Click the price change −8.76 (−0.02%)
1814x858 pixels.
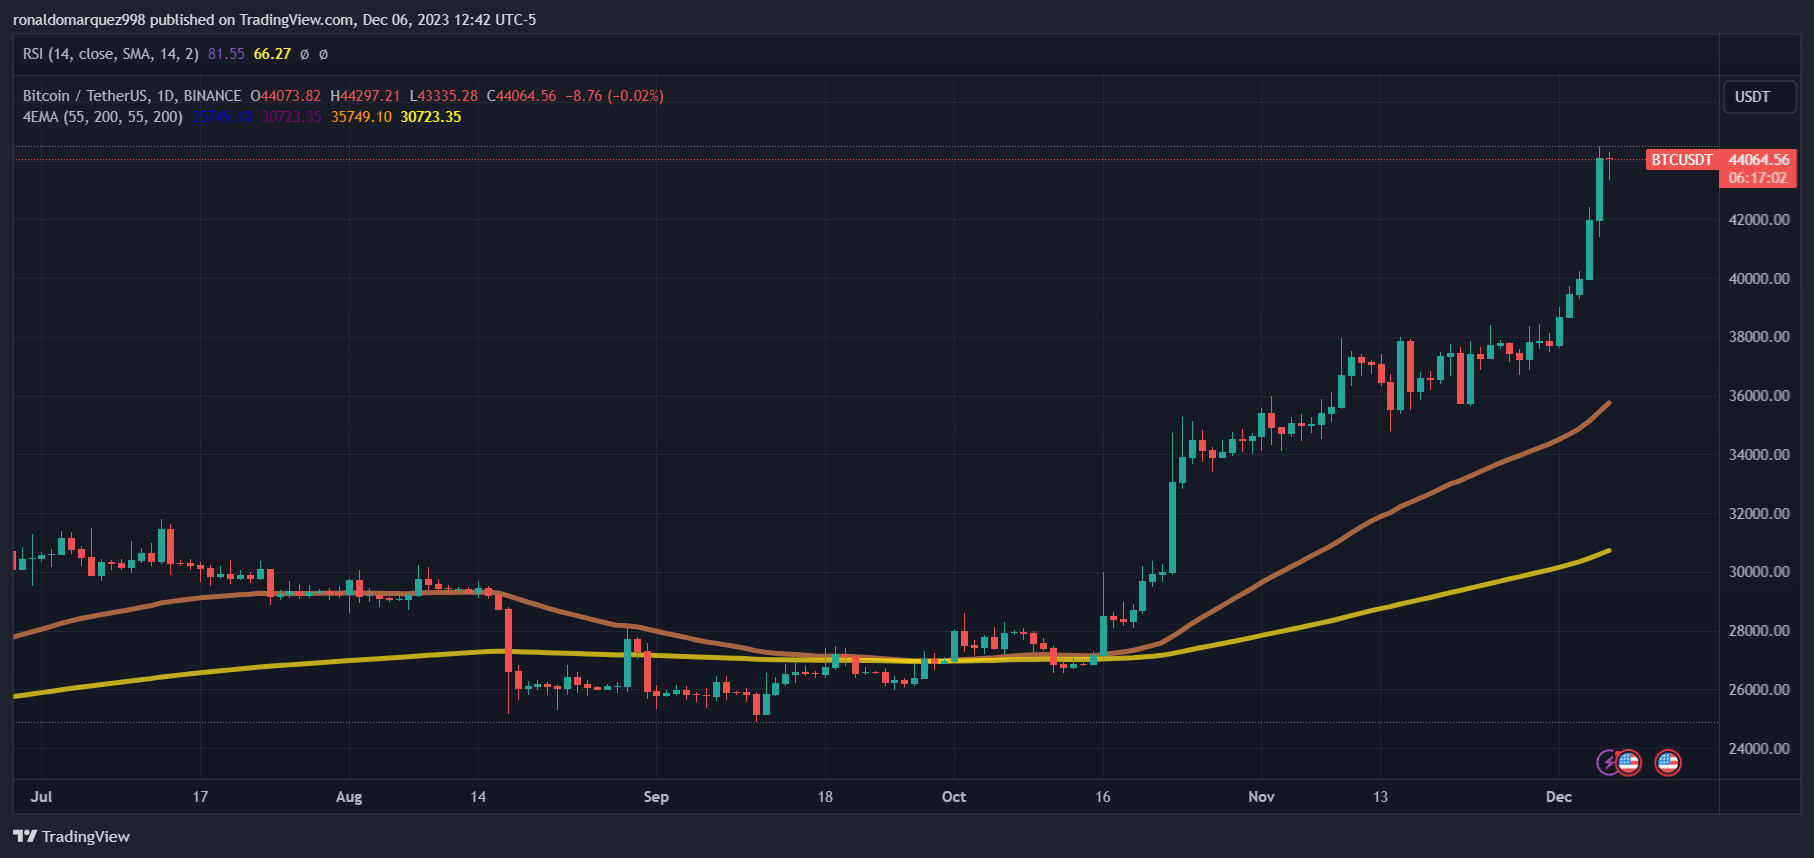click(x=614, y=96)
